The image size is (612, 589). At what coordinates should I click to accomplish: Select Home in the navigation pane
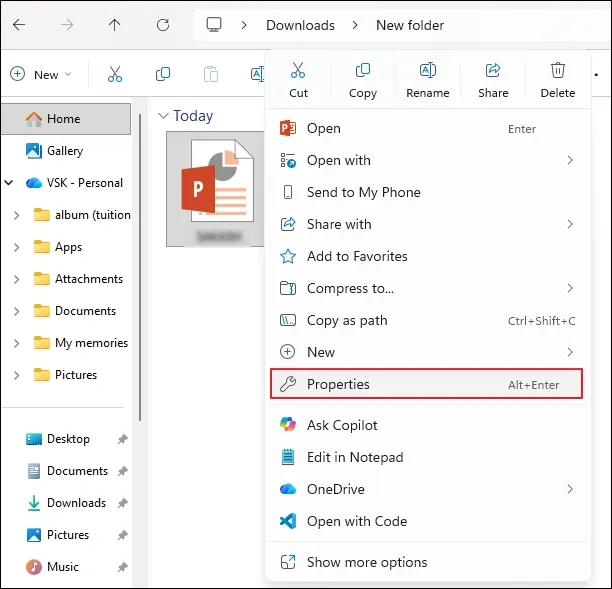pos(66,119)
